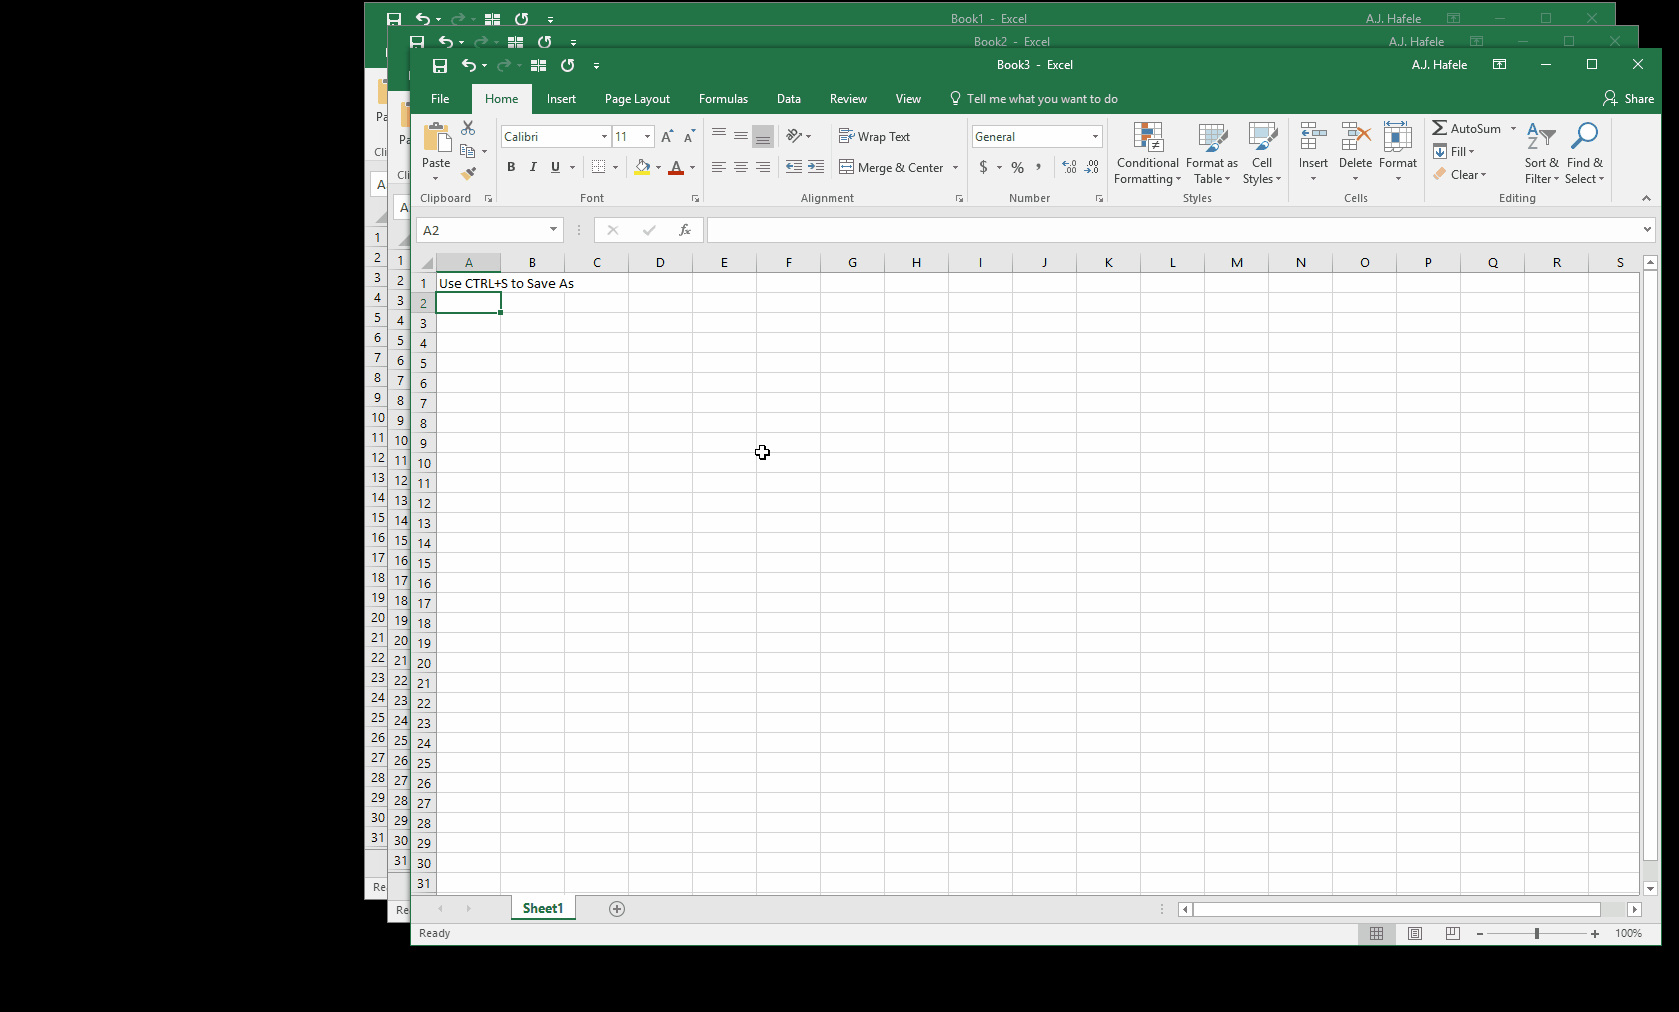Apply percent style format
The width and height of the screenshot is (1679, 1012).
1018,167
